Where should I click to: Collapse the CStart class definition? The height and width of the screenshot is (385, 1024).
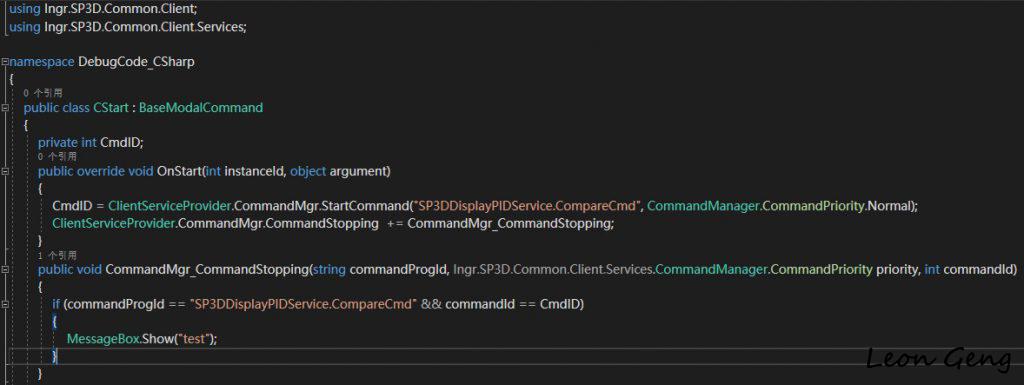pyautogui.click(x=5, y=108)
